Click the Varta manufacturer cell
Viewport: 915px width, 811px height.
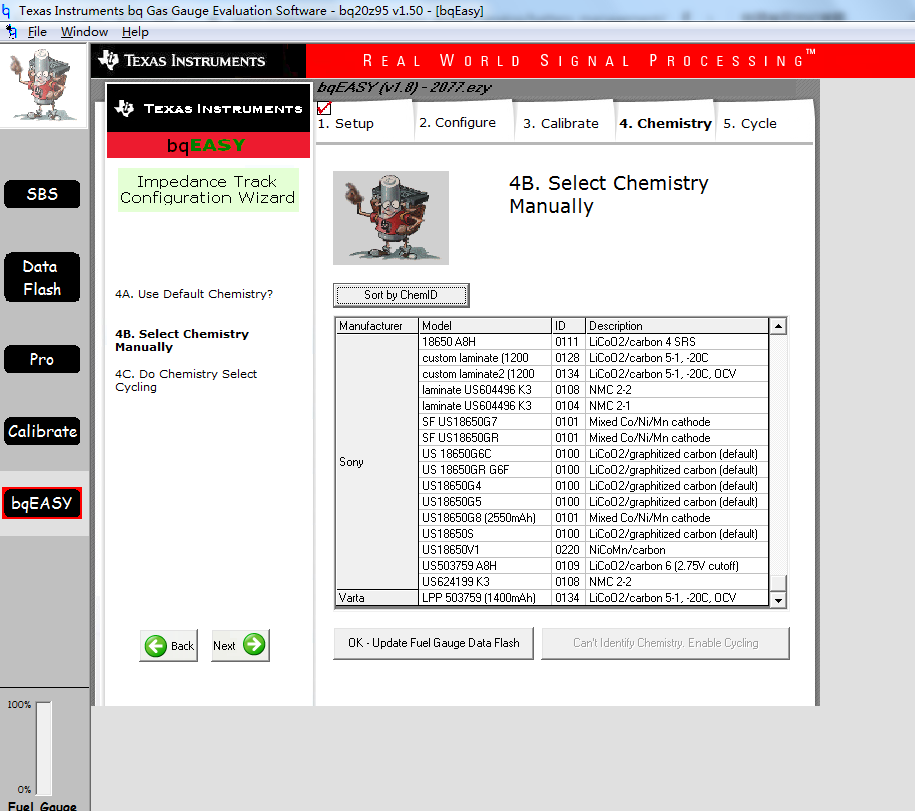point(377,598)
